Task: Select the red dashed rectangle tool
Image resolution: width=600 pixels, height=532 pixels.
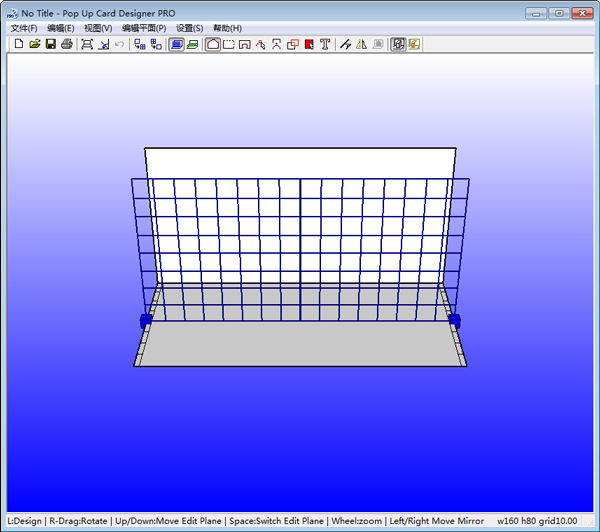Action: [x=228, y=44]
